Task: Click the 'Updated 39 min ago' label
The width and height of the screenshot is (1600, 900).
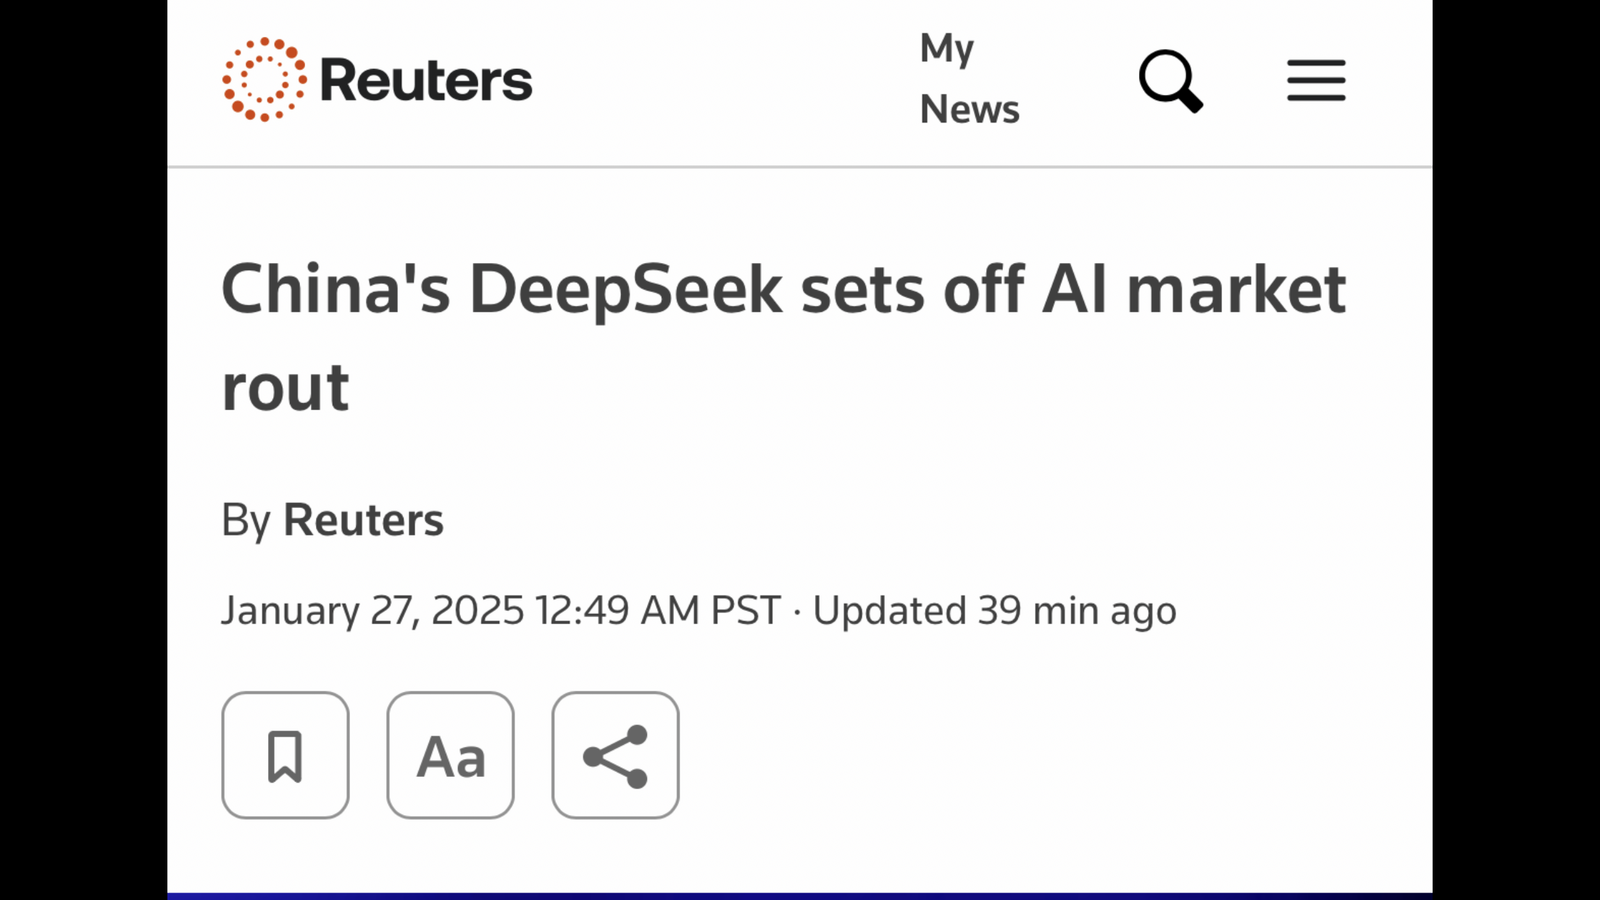Action: point(994,610)
